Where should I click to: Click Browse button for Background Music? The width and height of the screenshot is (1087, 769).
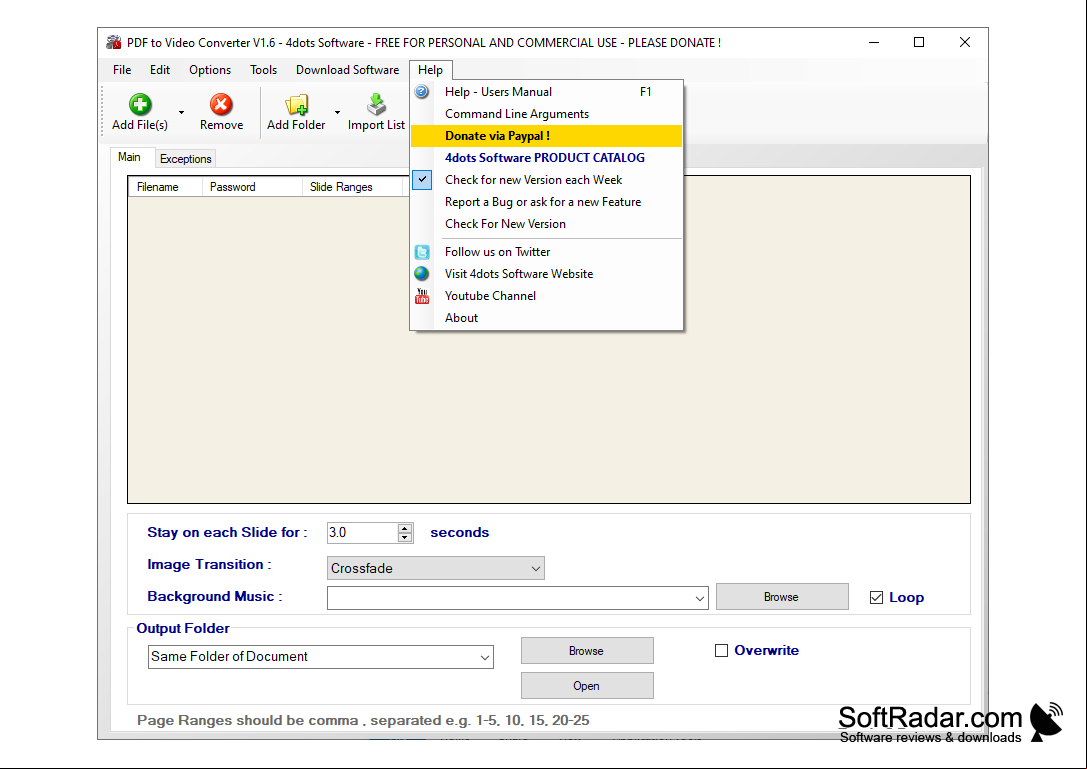coord(781,597)
